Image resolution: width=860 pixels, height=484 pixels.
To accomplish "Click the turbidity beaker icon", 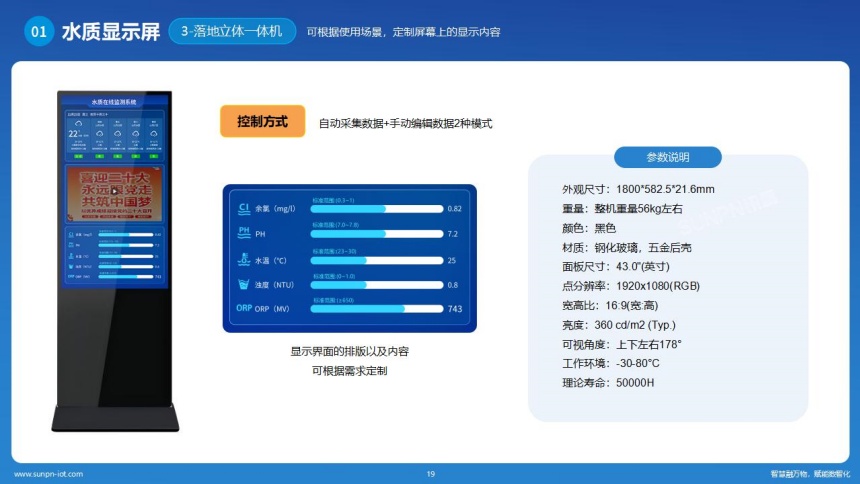I will pyautogui.click(x=244, y=284).
